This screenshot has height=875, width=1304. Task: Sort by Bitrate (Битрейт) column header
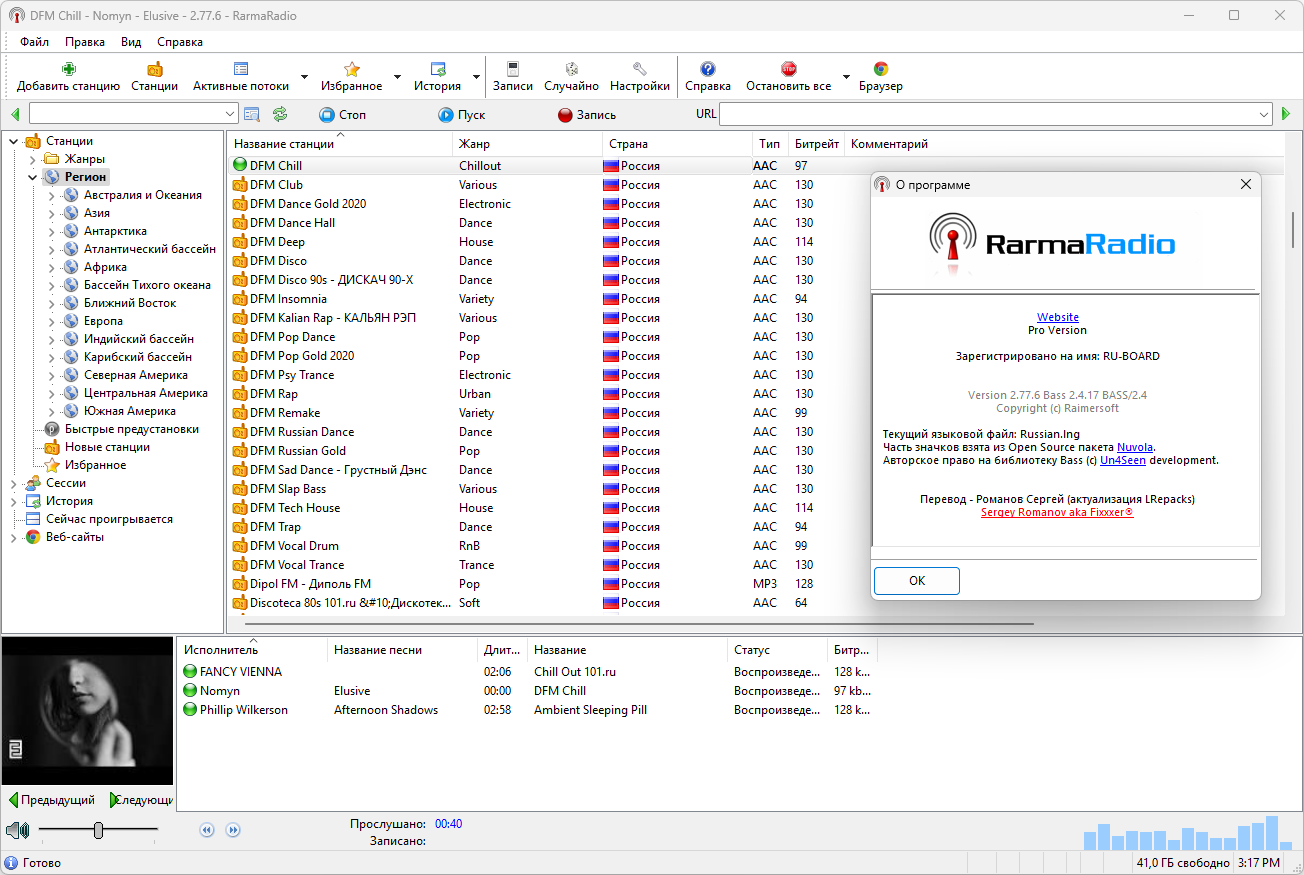[817, 144]
